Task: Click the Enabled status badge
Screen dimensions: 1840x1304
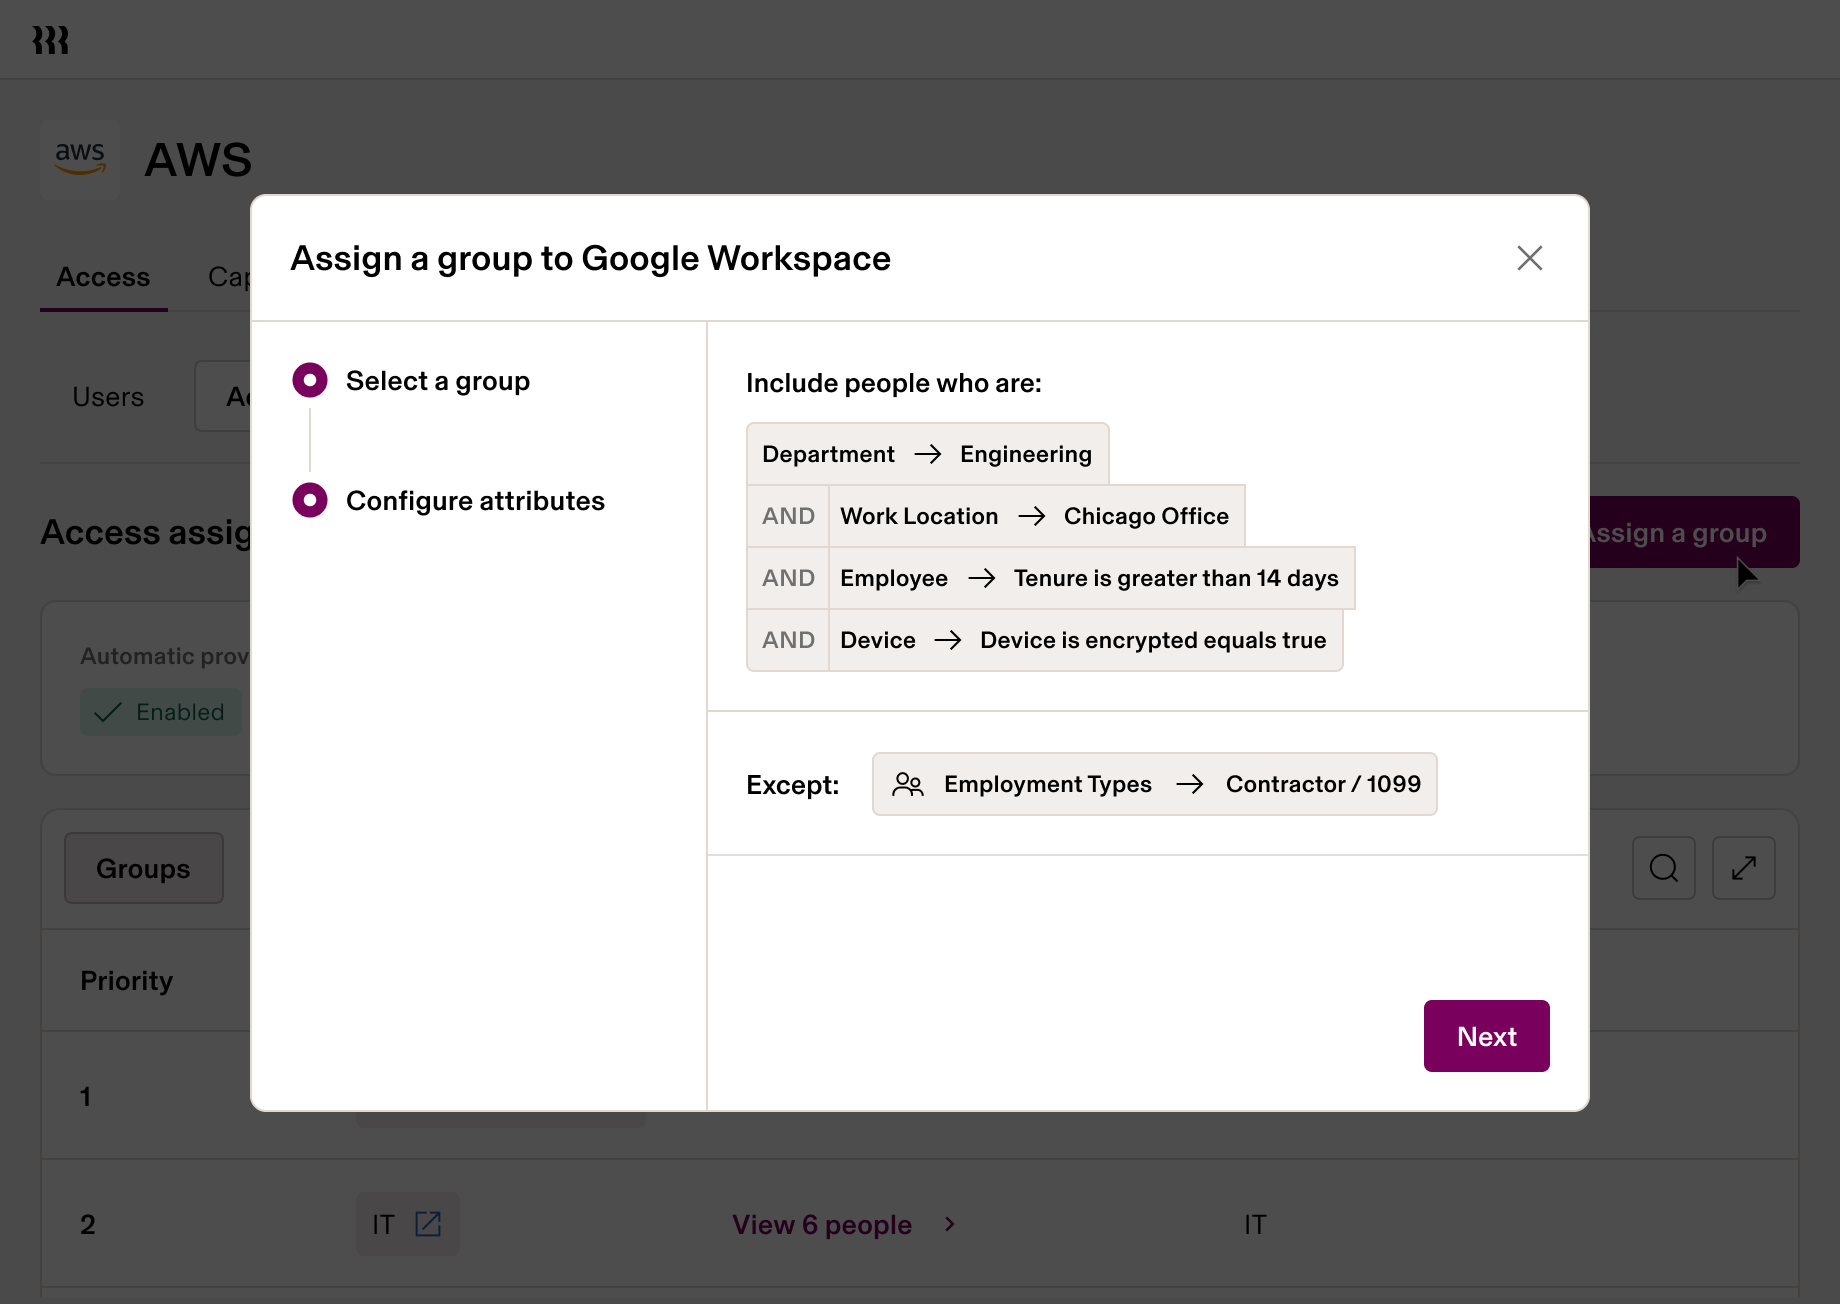Action: click(x=160, y=712)
